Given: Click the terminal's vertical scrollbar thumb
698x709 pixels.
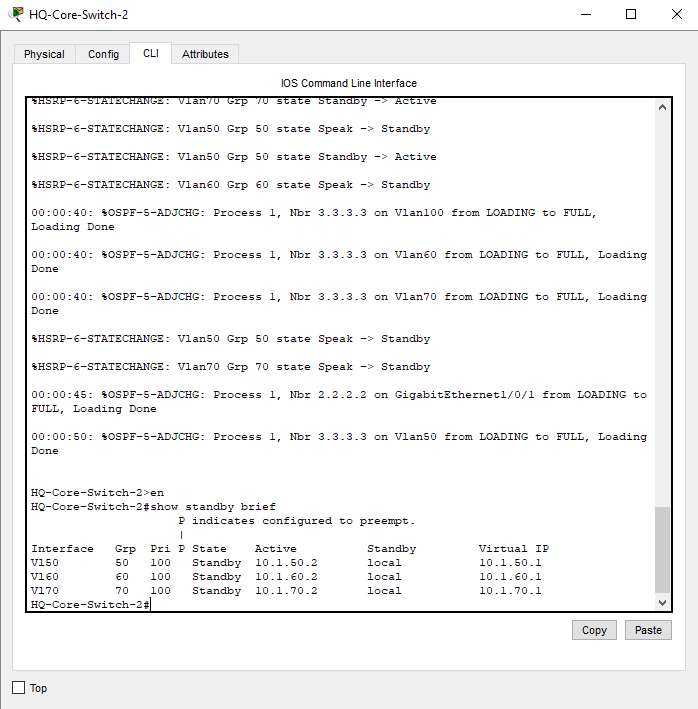Looking at the screenshot, I should [662, 550].
